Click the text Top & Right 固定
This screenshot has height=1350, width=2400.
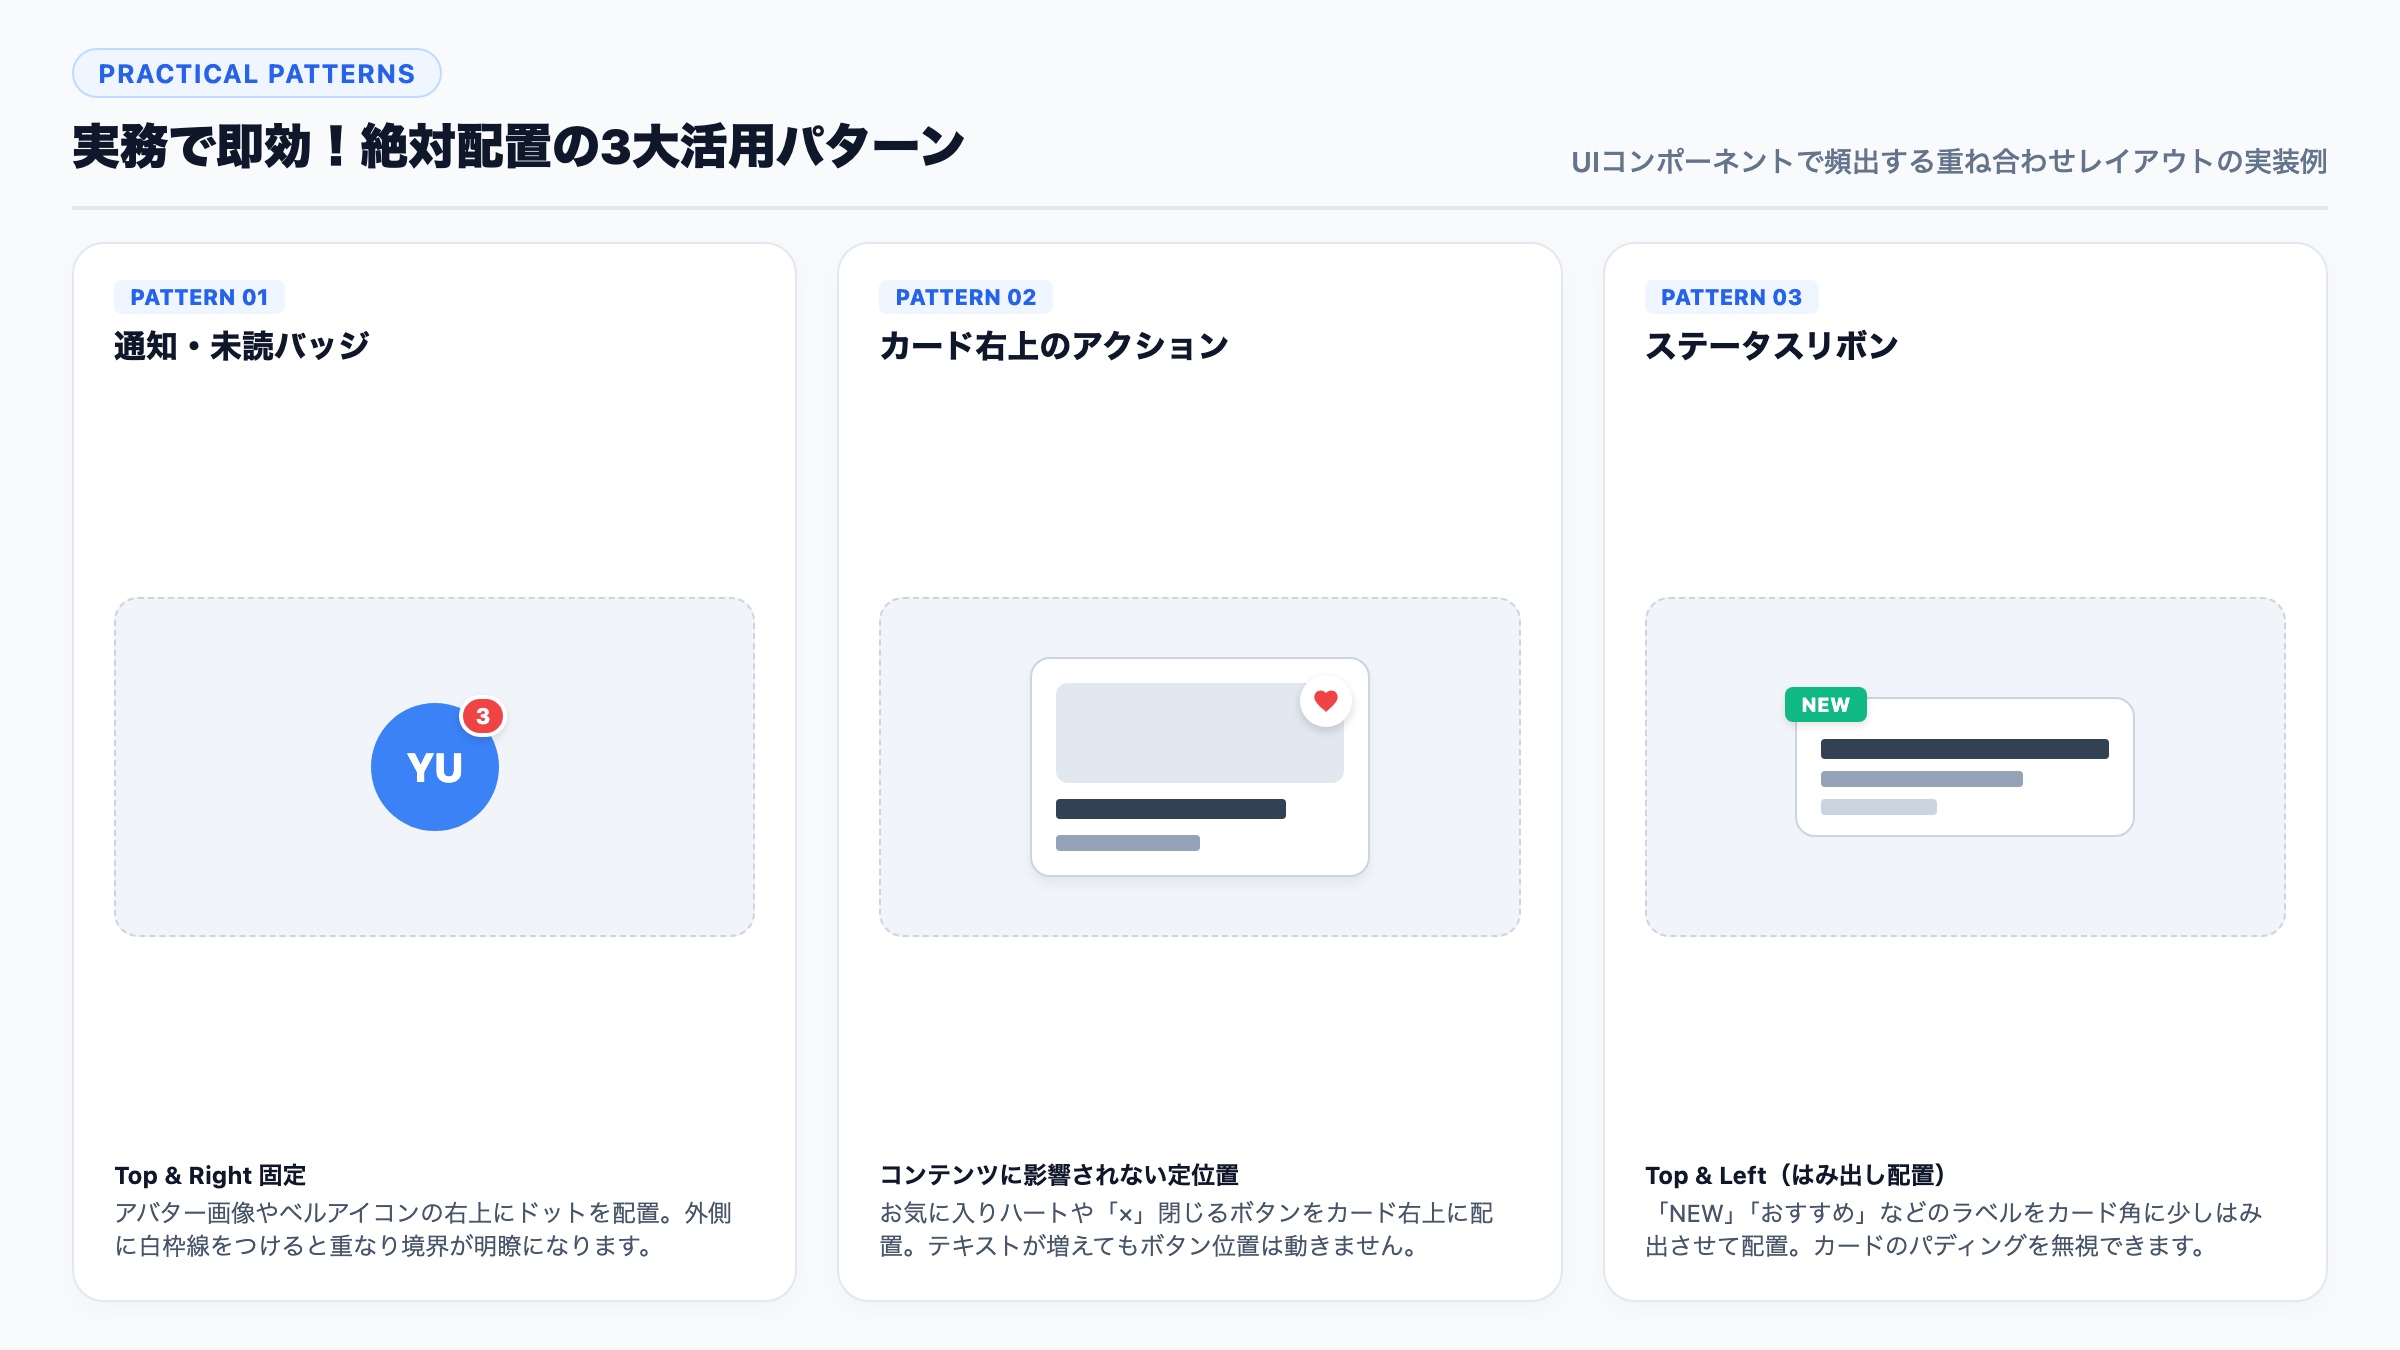point(210,1175)
